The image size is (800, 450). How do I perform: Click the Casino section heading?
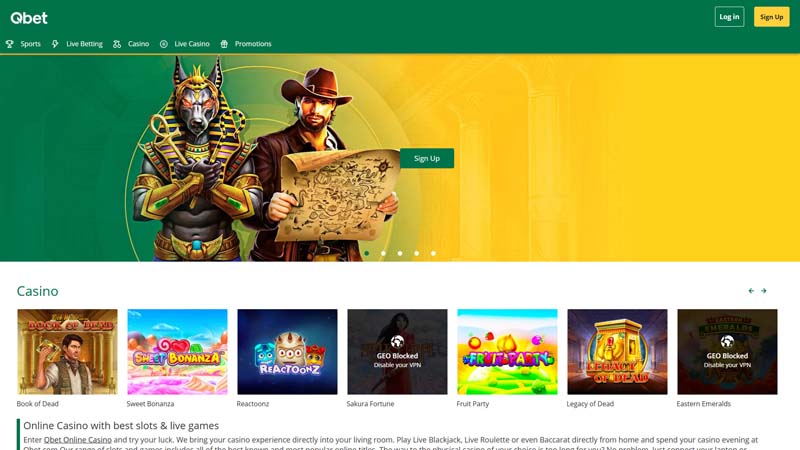point(37,291)
